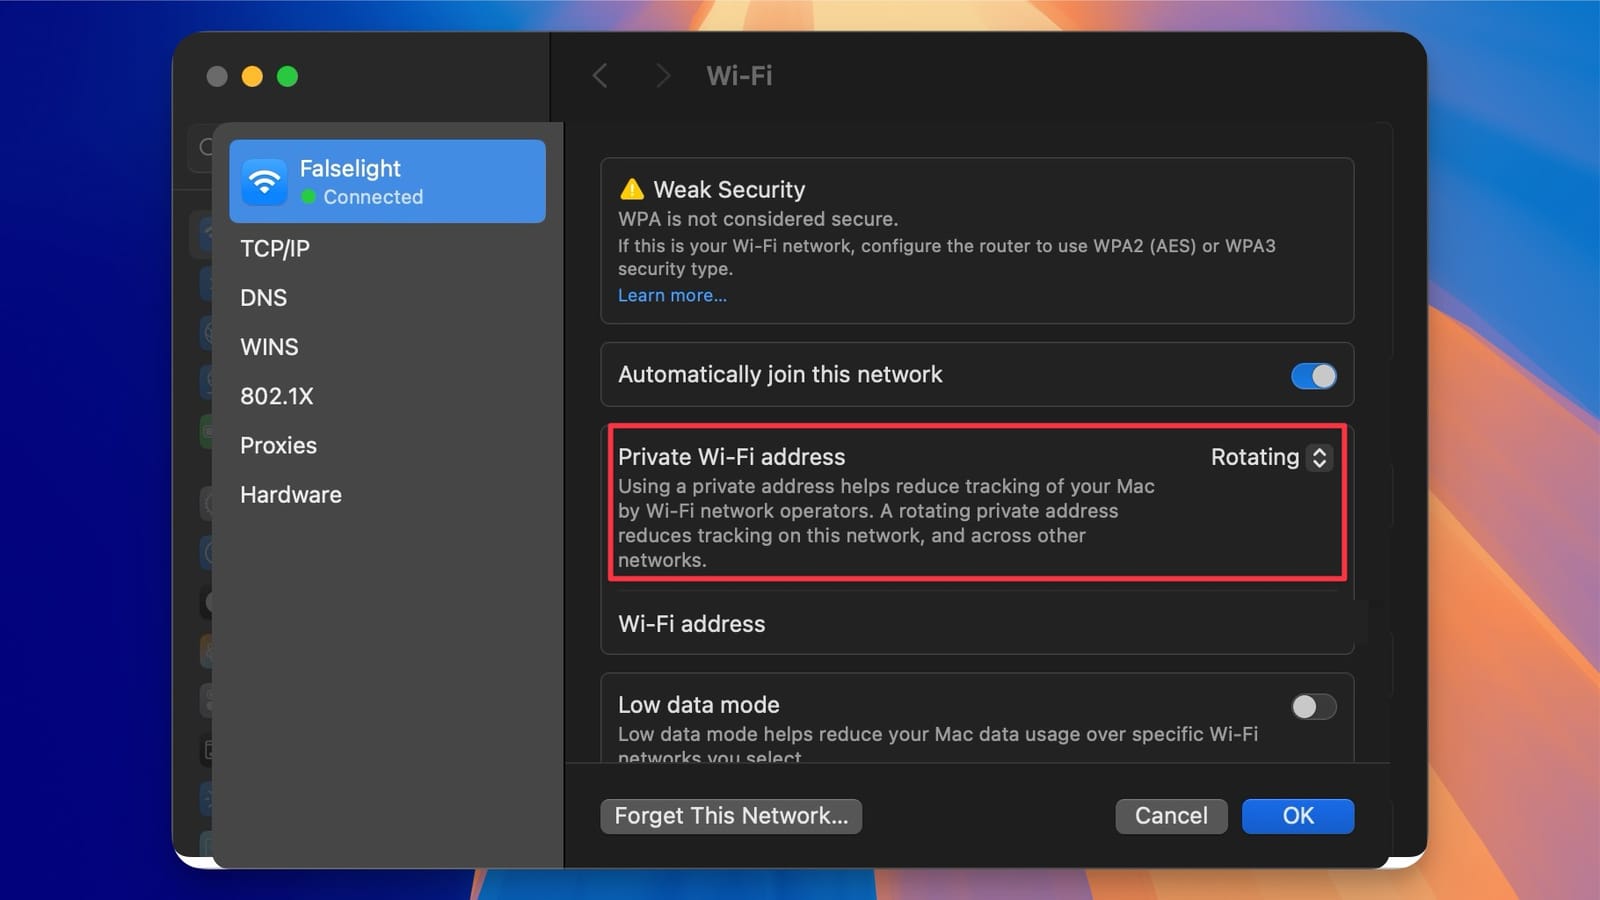Click the Wi-Fi address row
The image size is (1600, 900).
pyautogui.click(x=691, y=623)
